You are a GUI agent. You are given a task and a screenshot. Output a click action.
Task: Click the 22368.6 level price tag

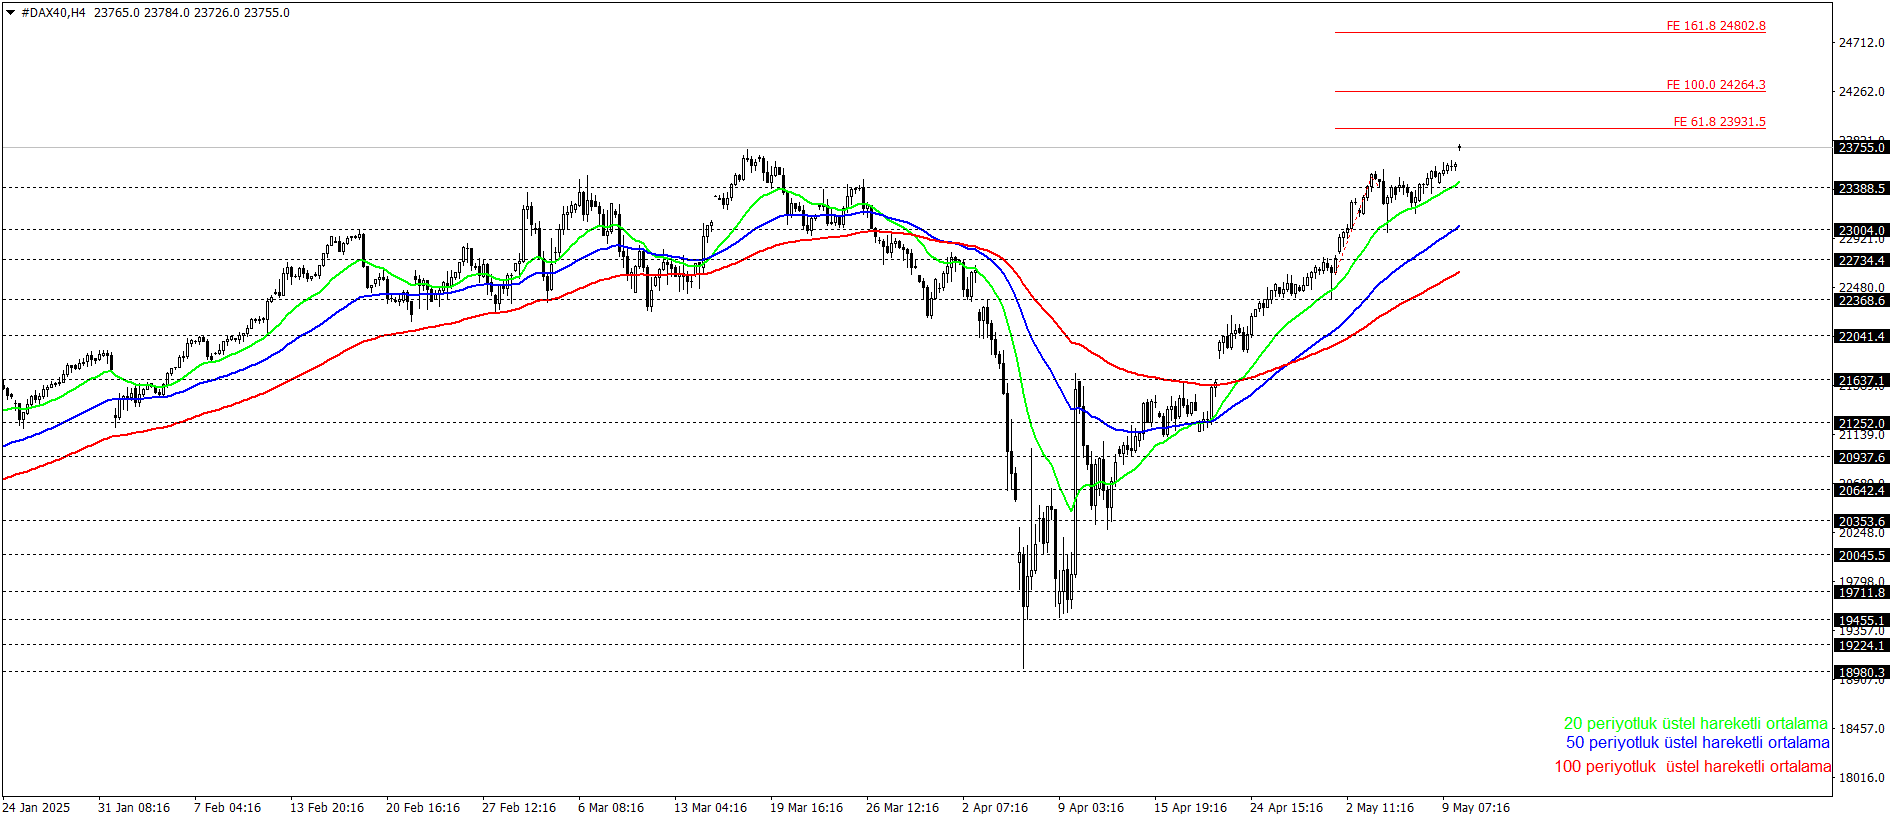coord(1862,301)
